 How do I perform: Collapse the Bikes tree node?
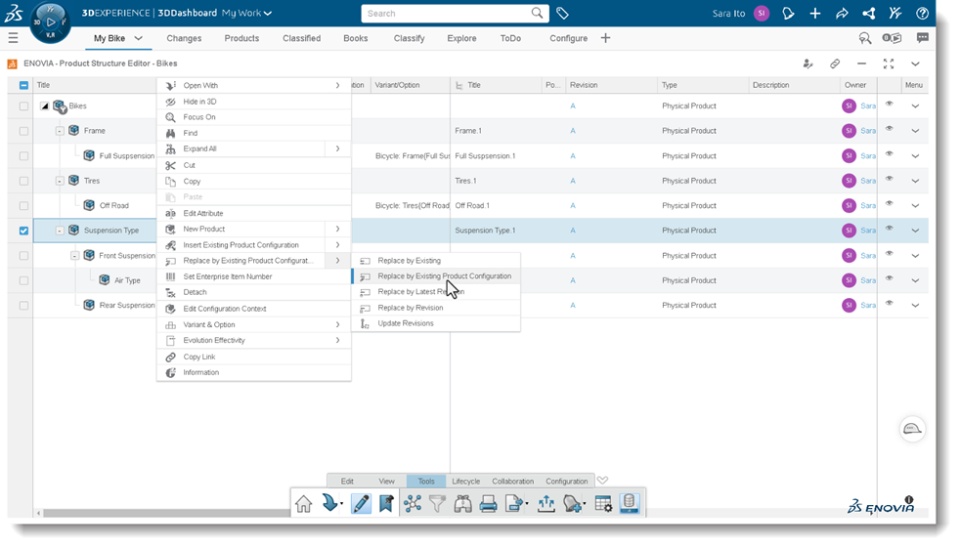click(x=45, y=106)
